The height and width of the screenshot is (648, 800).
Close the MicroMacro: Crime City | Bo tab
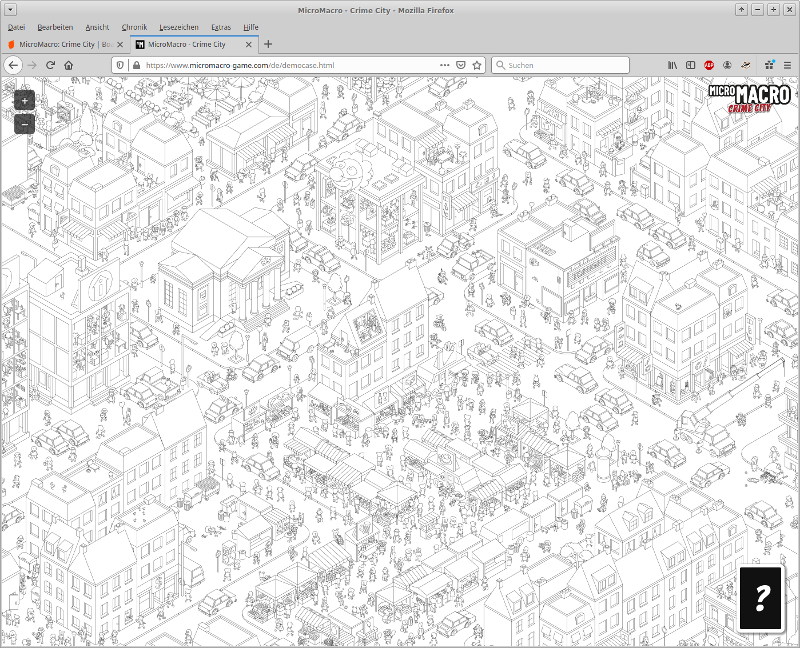click(x=120, y=44)
